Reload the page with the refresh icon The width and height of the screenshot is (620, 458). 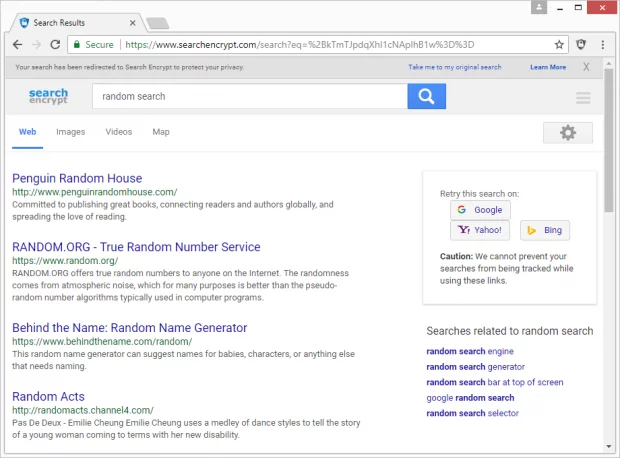pyautogui.click(x=55, y=45)
